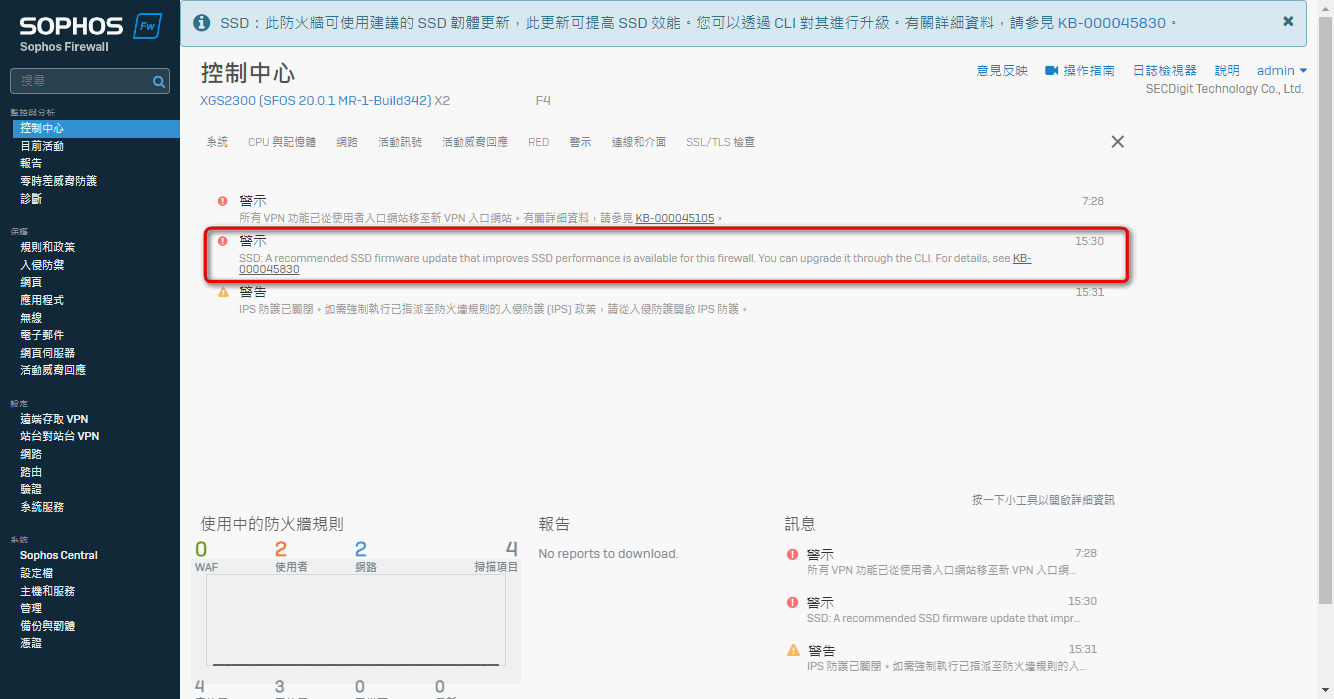
Task: Open 驗證 authentication in the sidebar
Action: pyautogui.click(x=31, y=489)
